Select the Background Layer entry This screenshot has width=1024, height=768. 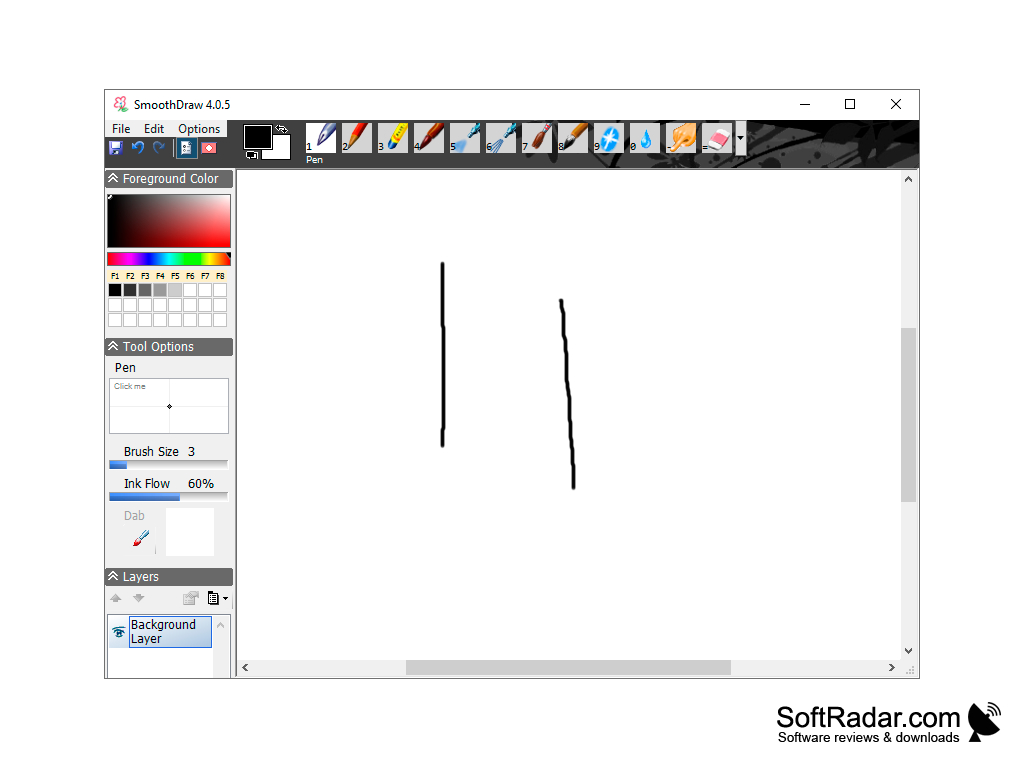pos(170,632)
